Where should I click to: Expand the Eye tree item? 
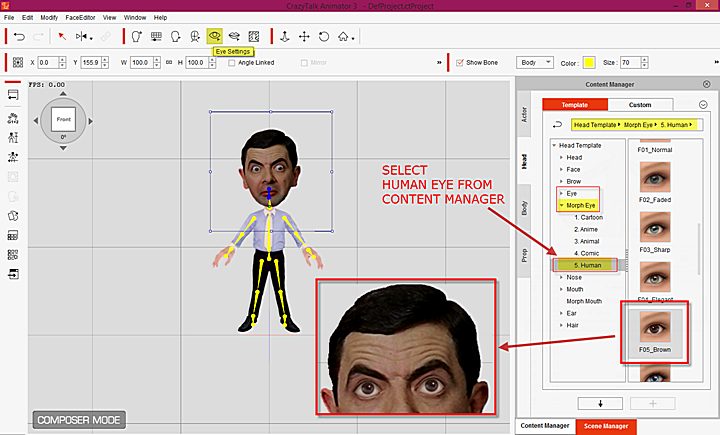(x=561, y=193)
